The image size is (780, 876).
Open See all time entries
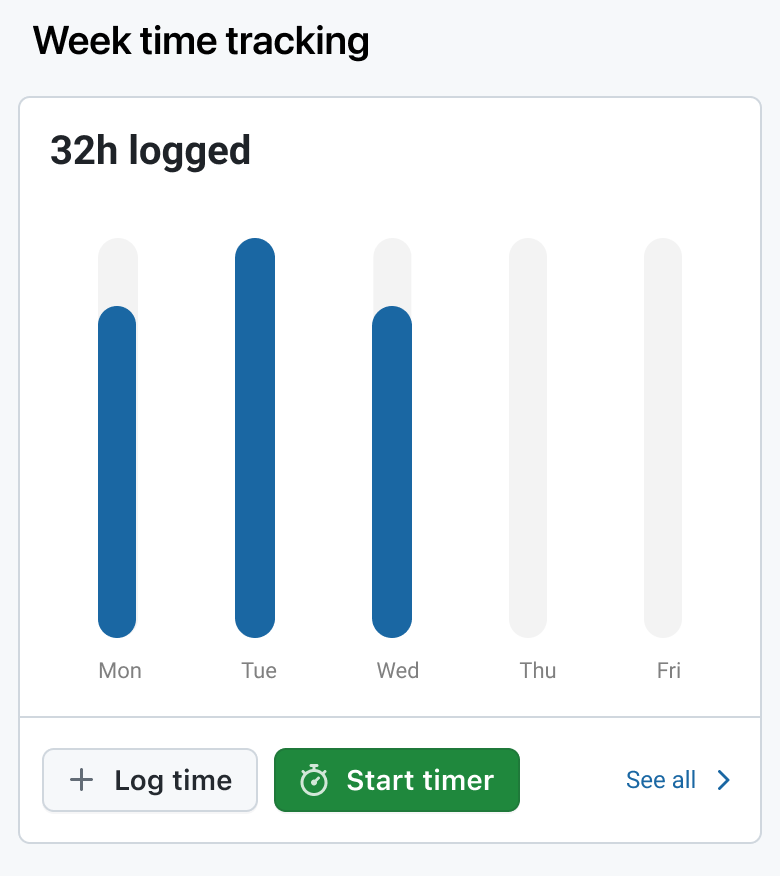point(660,780)
